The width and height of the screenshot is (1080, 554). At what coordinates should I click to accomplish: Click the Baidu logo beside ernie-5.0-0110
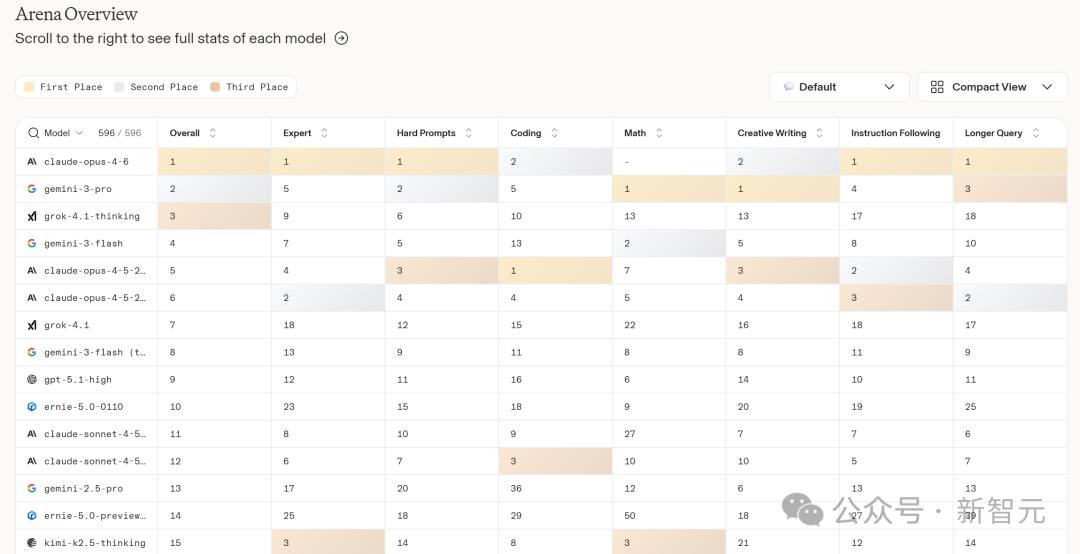pyautogui.click(x=32, y=407)
